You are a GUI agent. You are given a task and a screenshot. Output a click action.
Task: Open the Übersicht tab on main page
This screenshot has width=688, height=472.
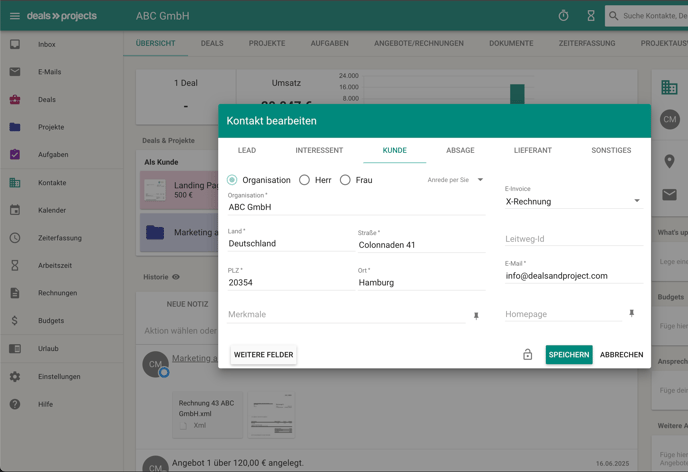pyautogui.click(x=155, y=43)
